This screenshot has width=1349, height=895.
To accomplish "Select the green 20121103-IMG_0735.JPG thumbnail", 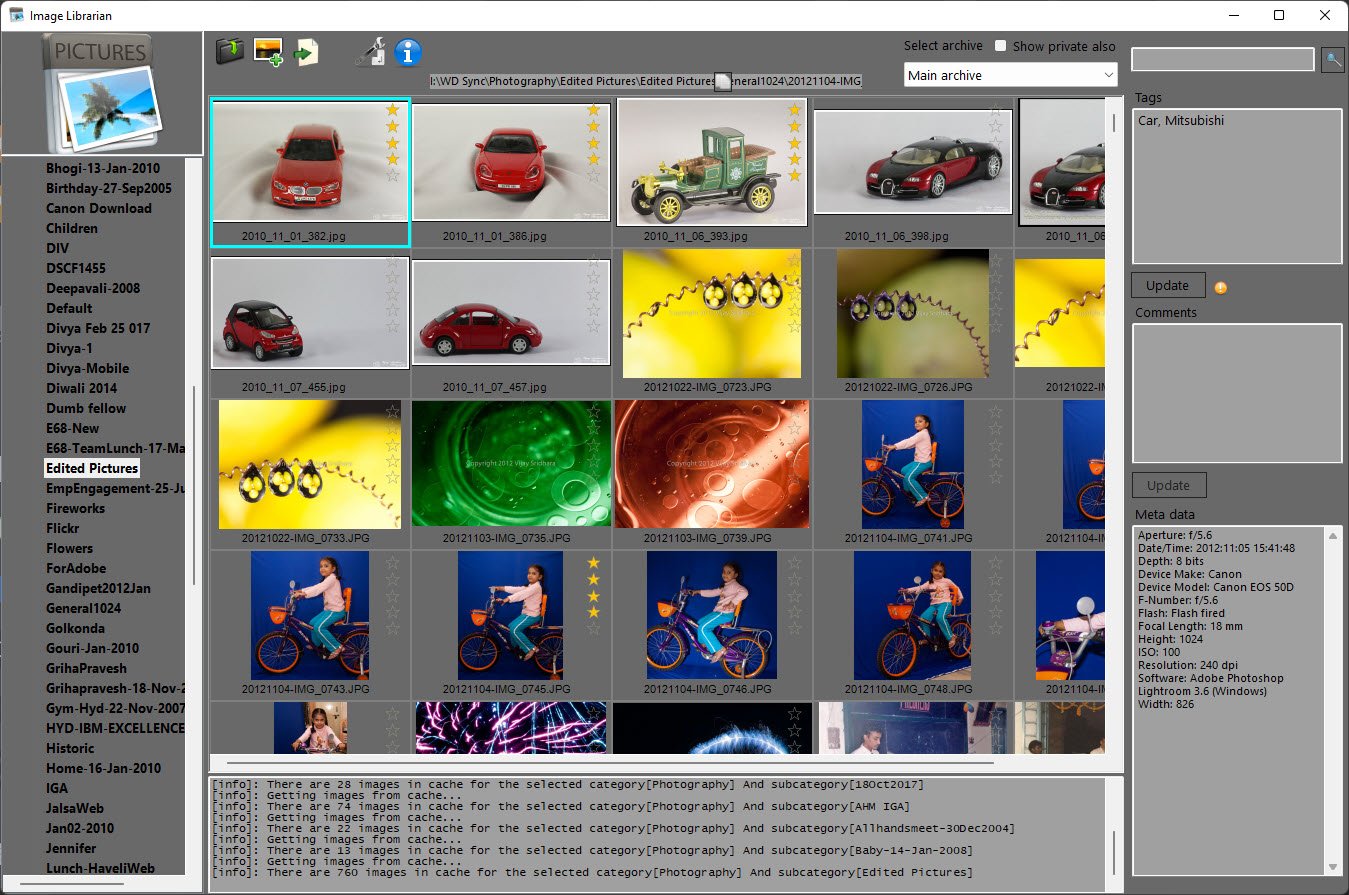I will click(x=511, y=464).
